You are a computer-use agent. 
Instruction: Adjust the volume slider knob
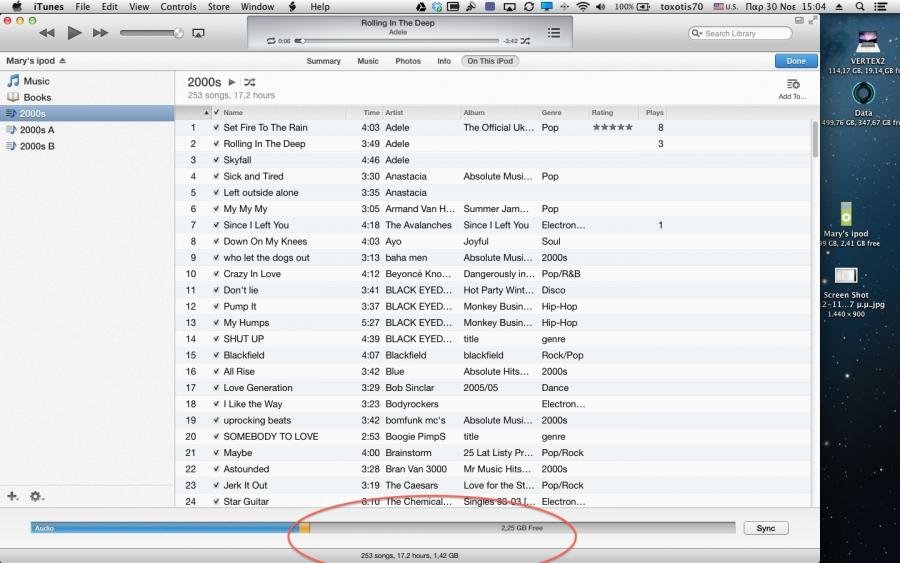[179, 33]
